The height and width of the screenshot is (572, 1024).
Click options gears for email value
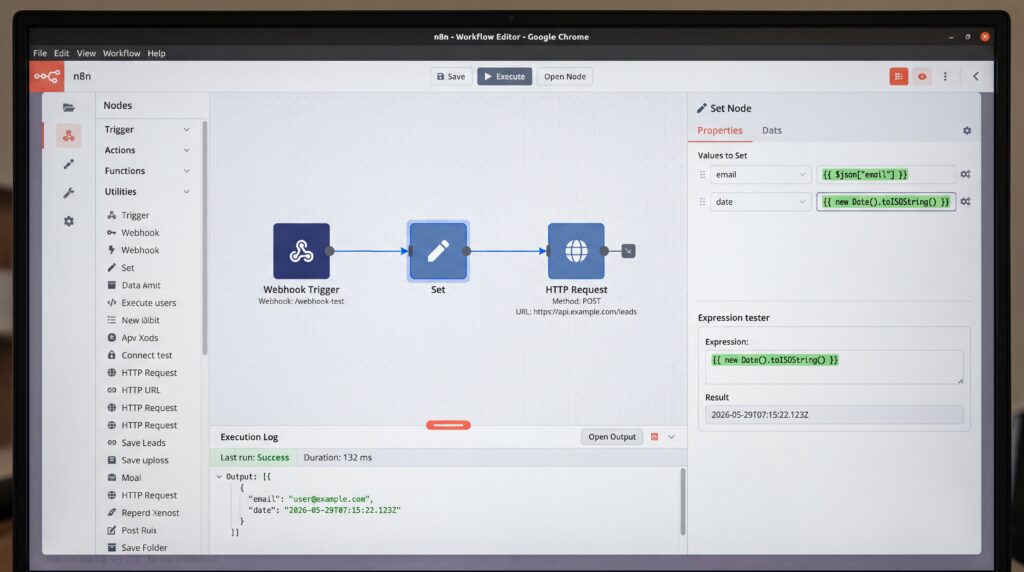(x=965, y=174)
